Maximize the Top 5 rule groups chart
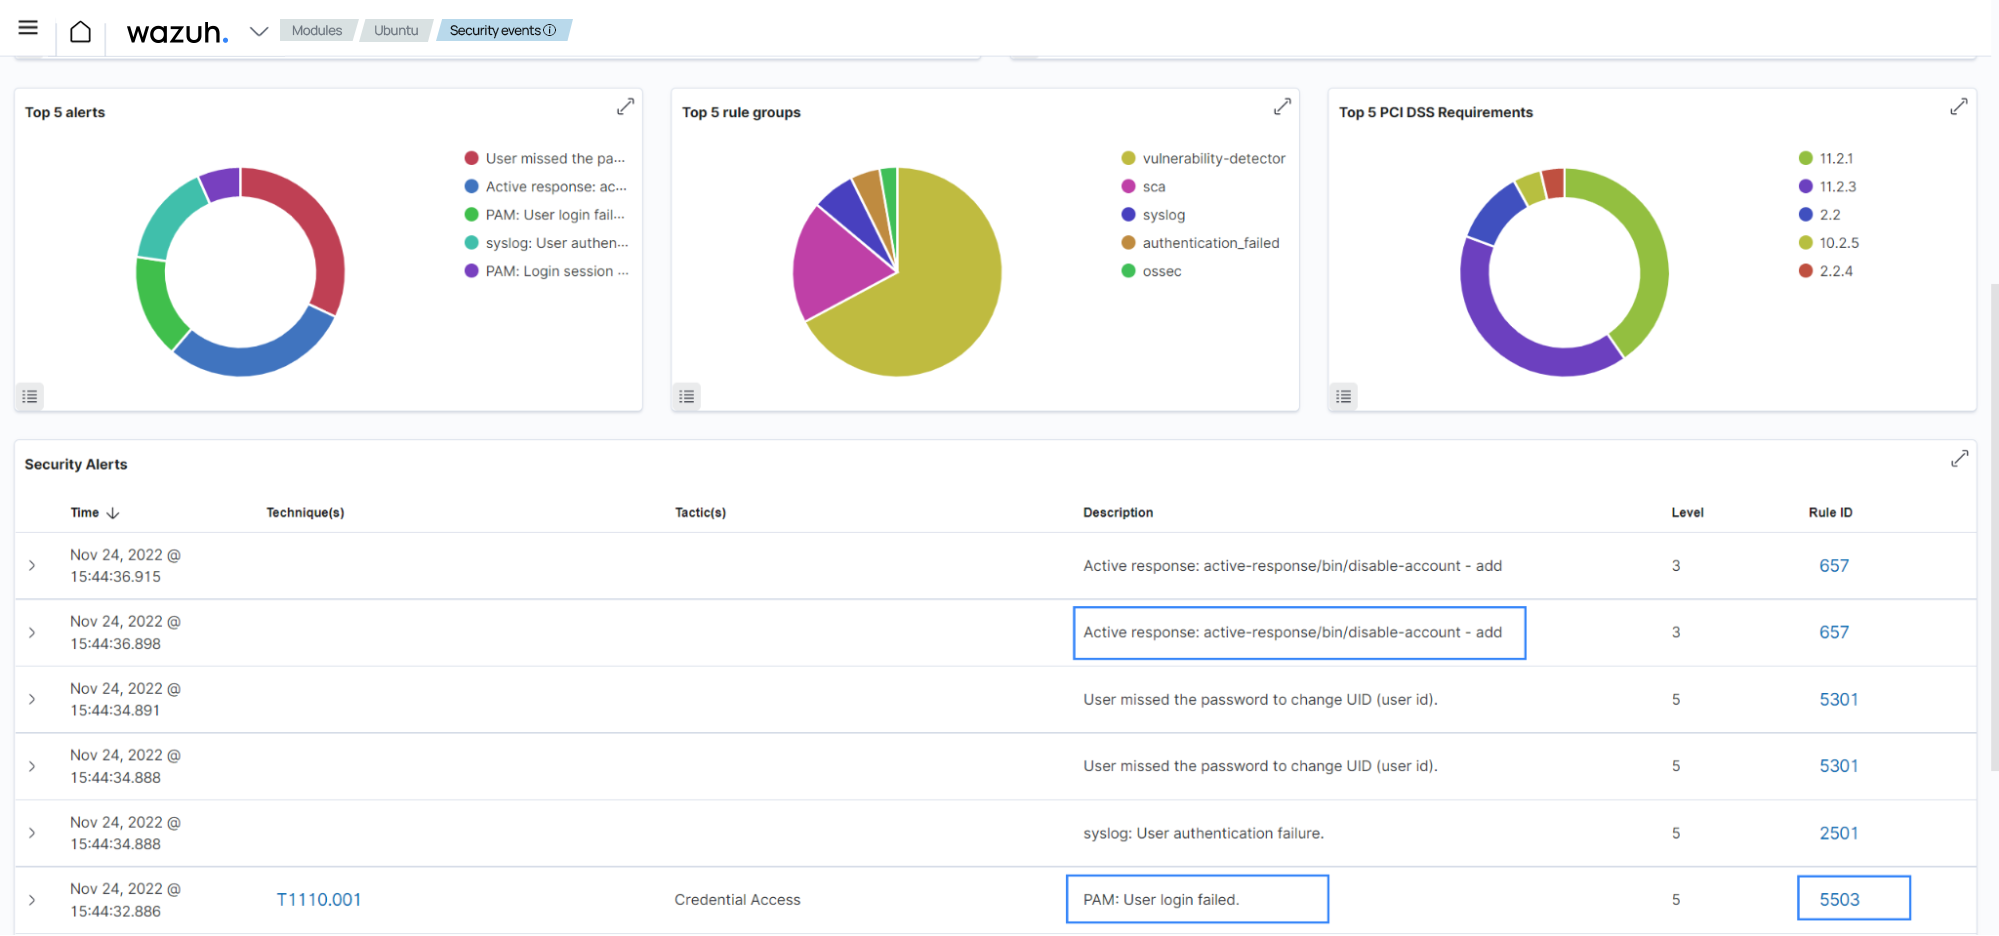The image size is (1999, 936). coord(1282,106)
